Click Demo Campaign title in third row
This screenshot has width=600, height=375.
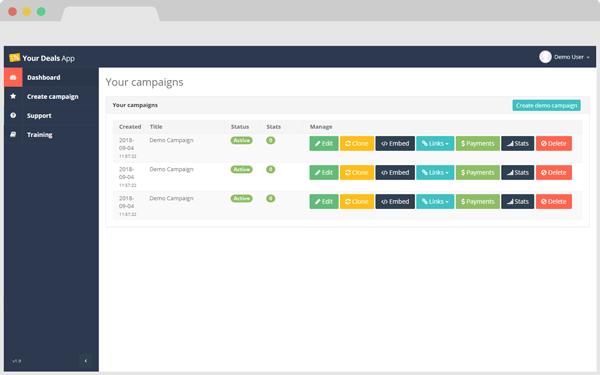(x=171, y=199)
